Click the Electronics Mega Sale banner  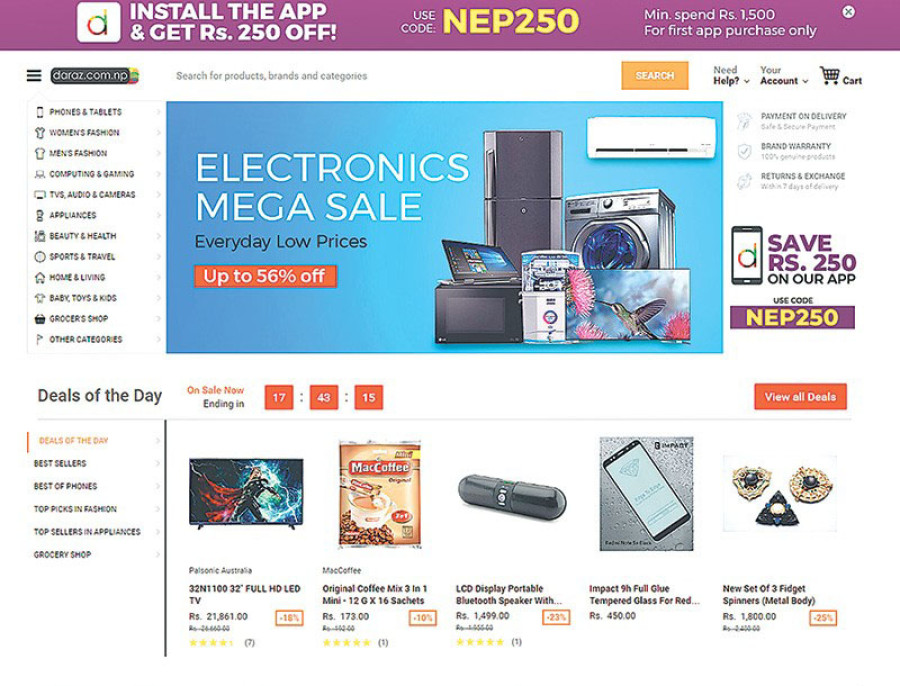point(444,227)
